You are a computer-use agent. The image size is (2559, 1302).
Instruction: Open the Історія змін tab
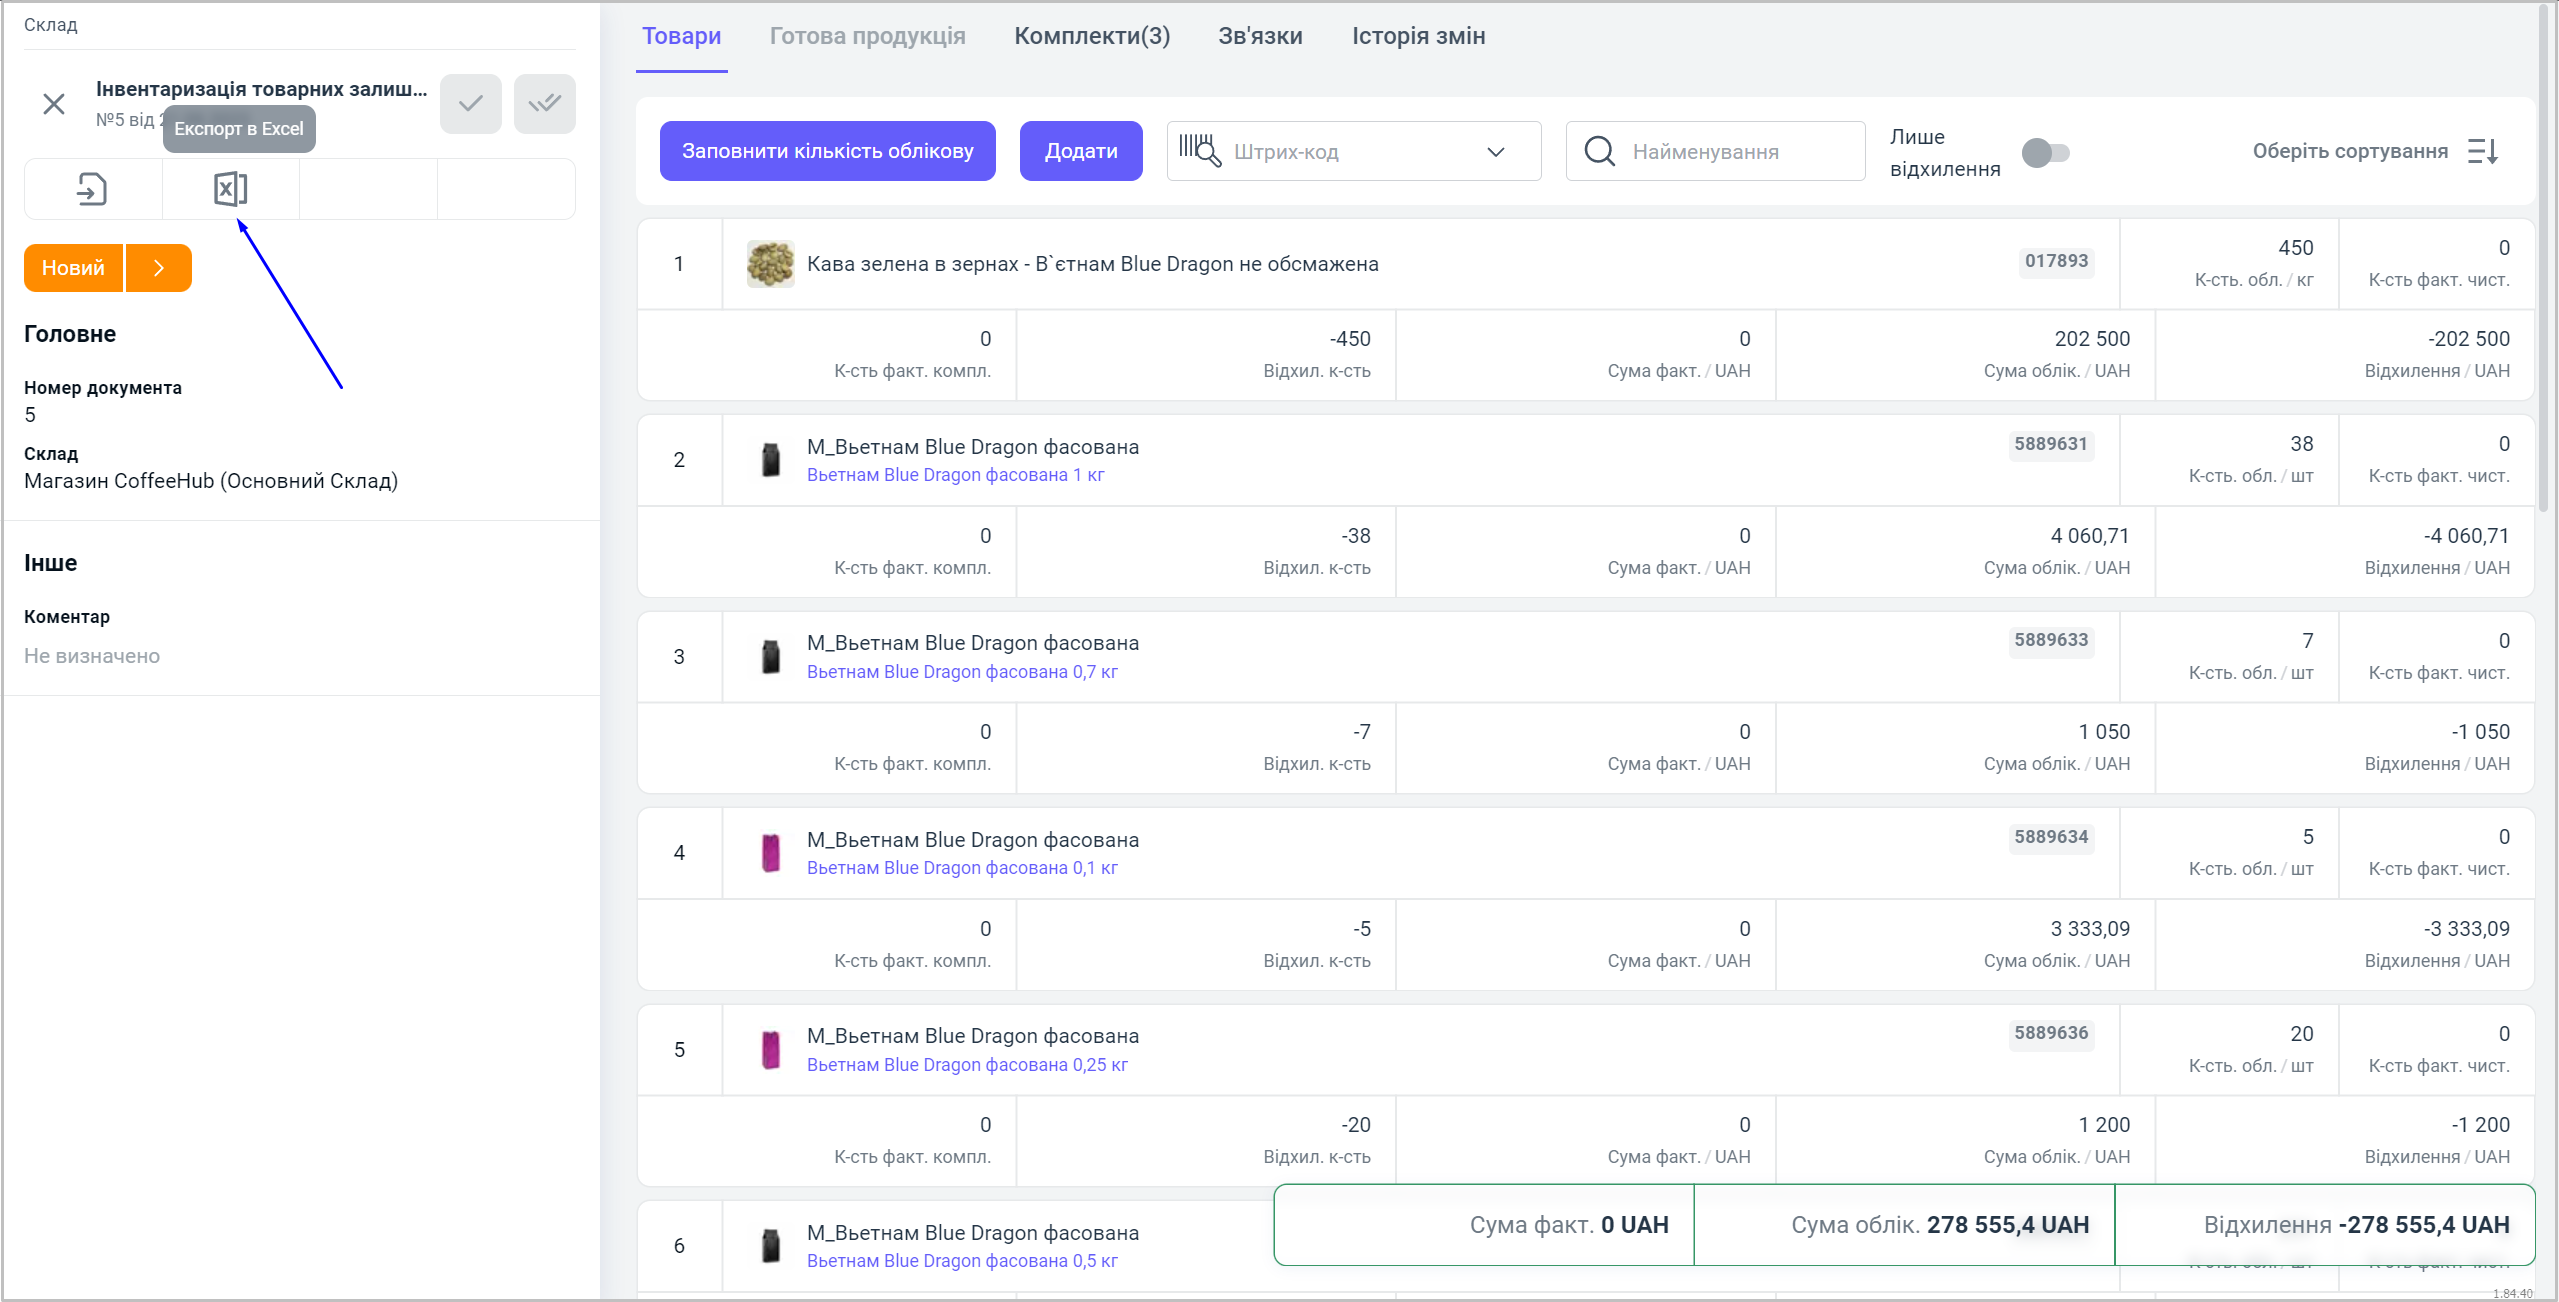(1418, 37)
